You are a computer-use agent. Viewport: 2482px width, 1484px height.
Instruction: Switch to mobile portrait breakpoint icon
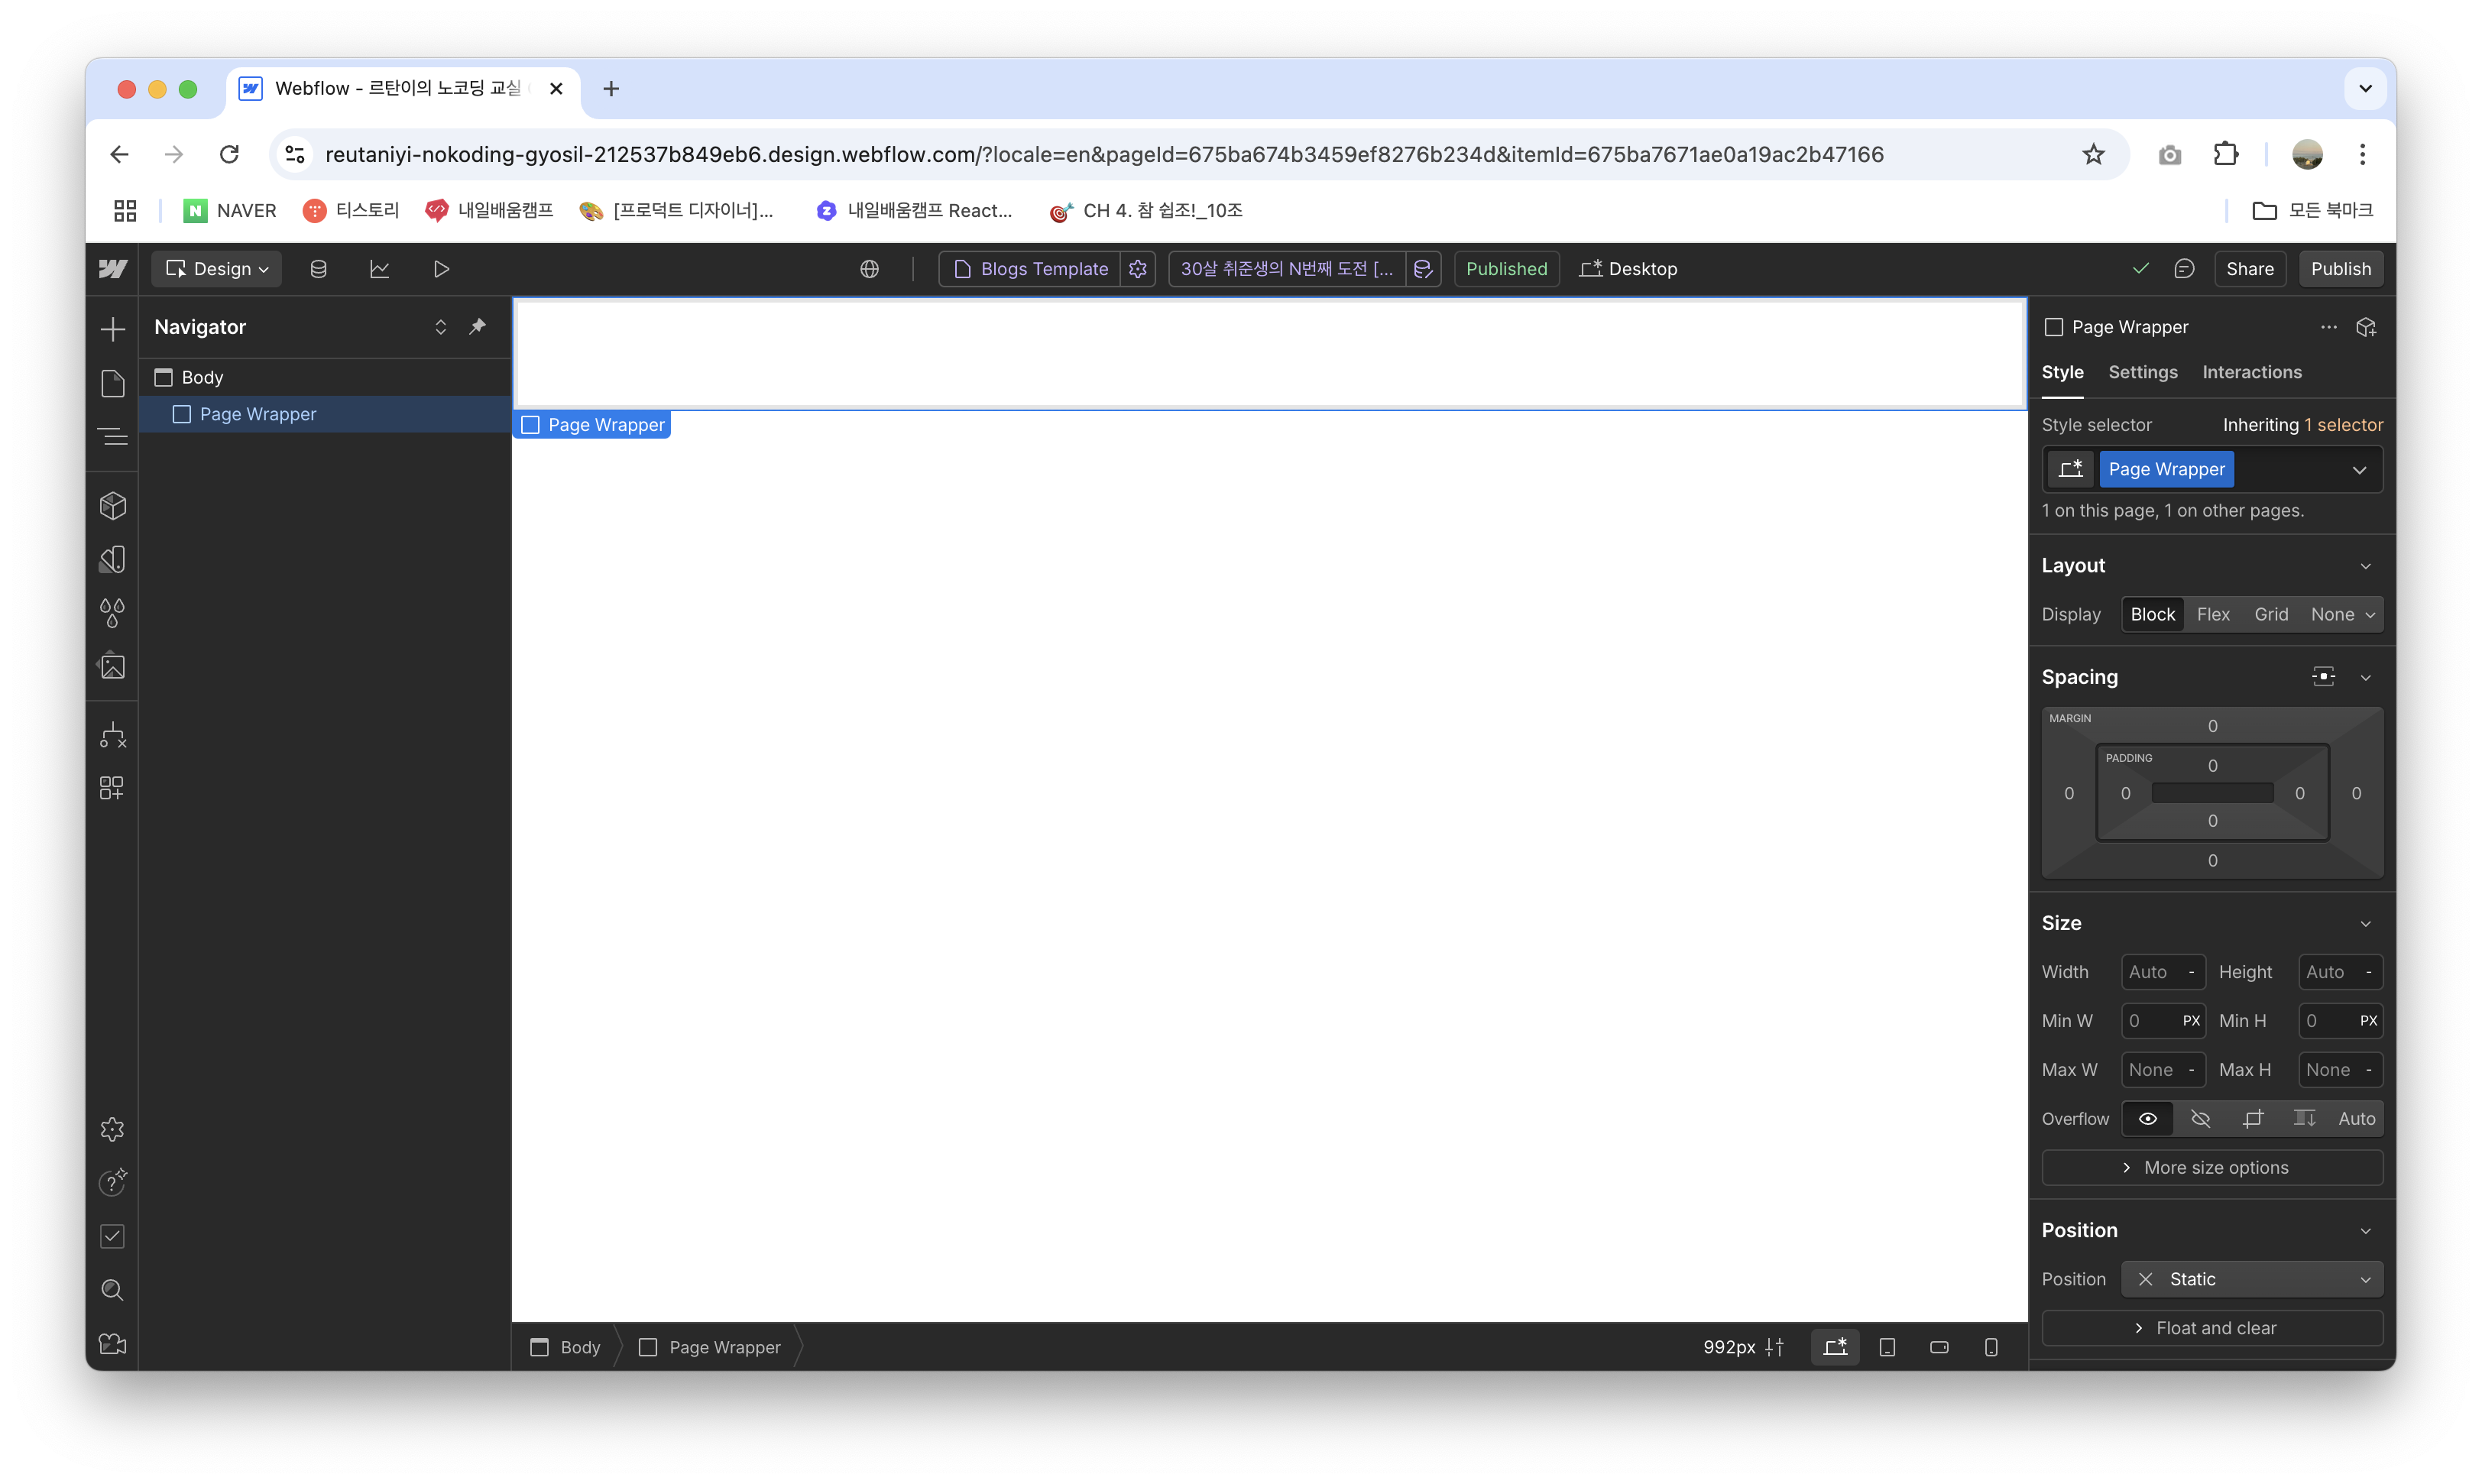pyautogui.click(x=1991, y=1347)
